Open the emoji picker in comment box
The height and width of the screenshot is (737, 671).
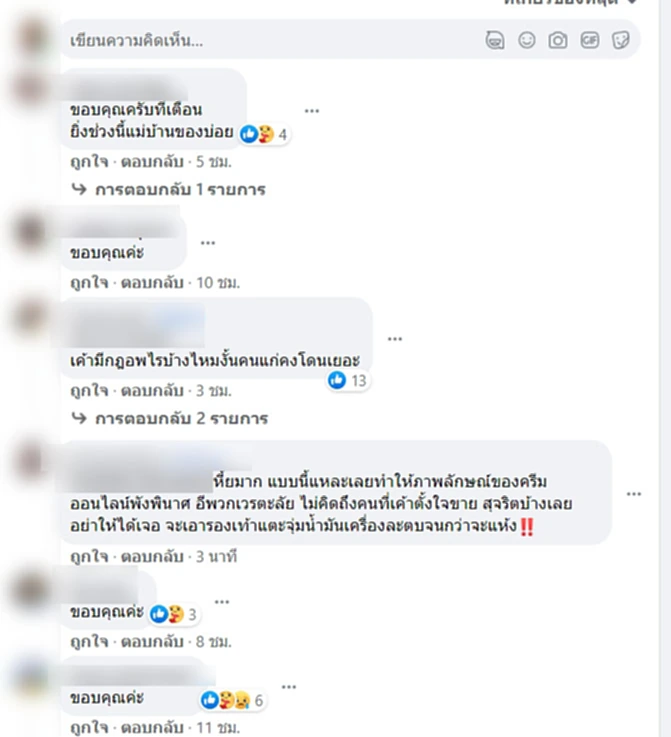(527, 40)
